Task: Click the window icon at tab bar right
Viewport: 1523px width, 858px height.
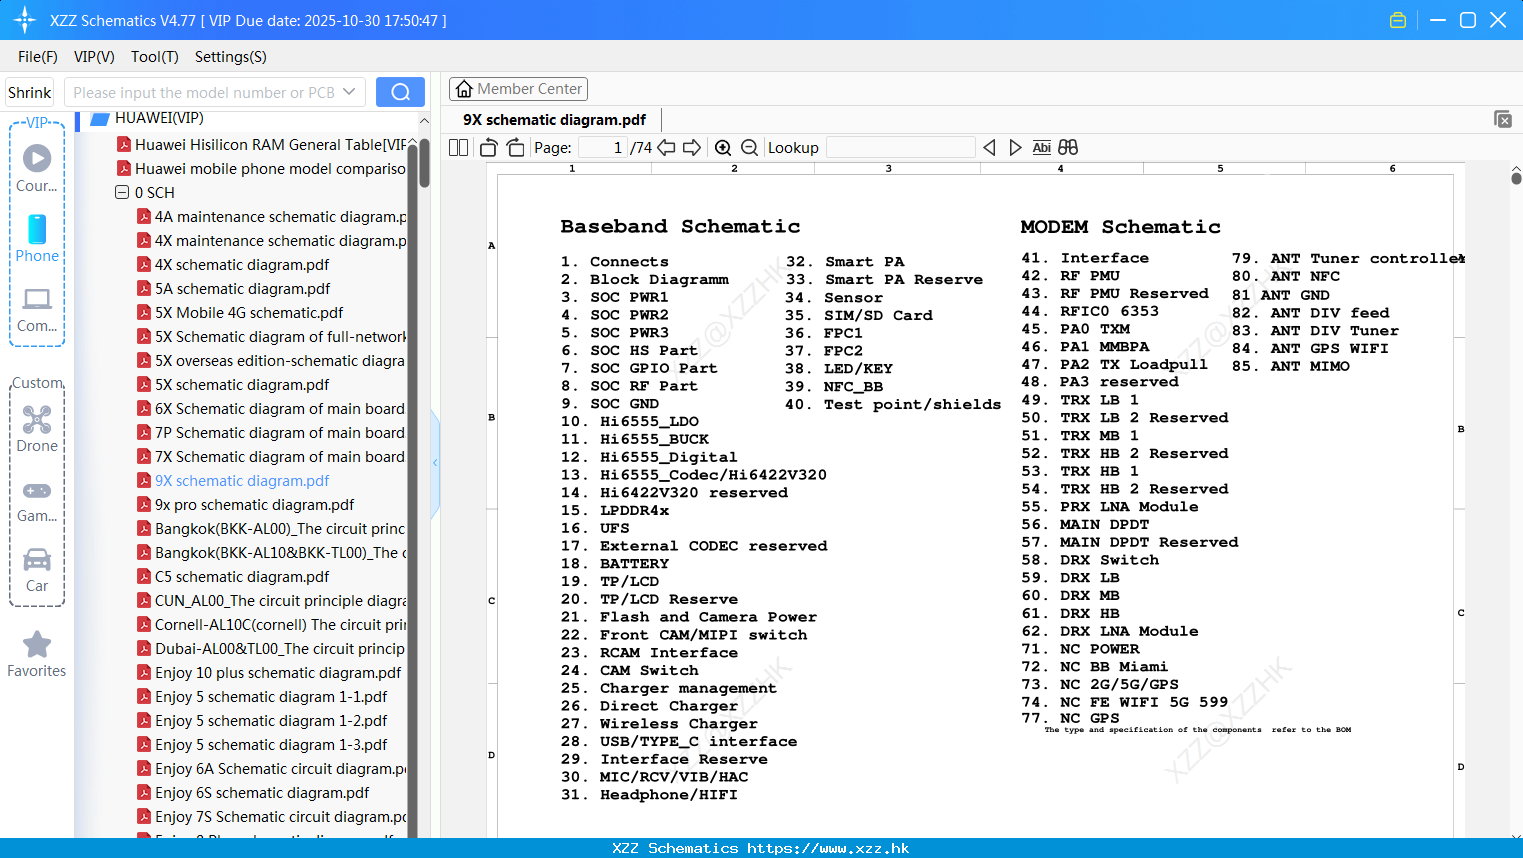Action: (x=1503, y=119)
